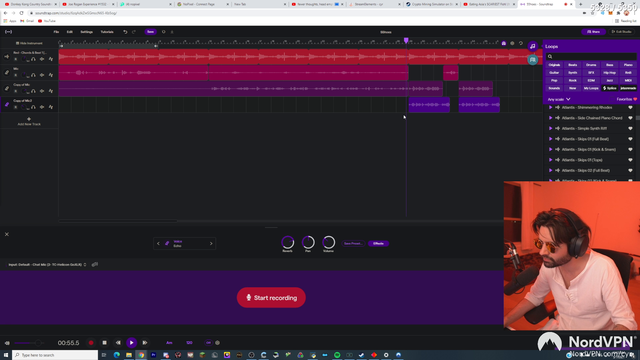
Task: Go to next voice preset arrow
Action: coord(211,244)
